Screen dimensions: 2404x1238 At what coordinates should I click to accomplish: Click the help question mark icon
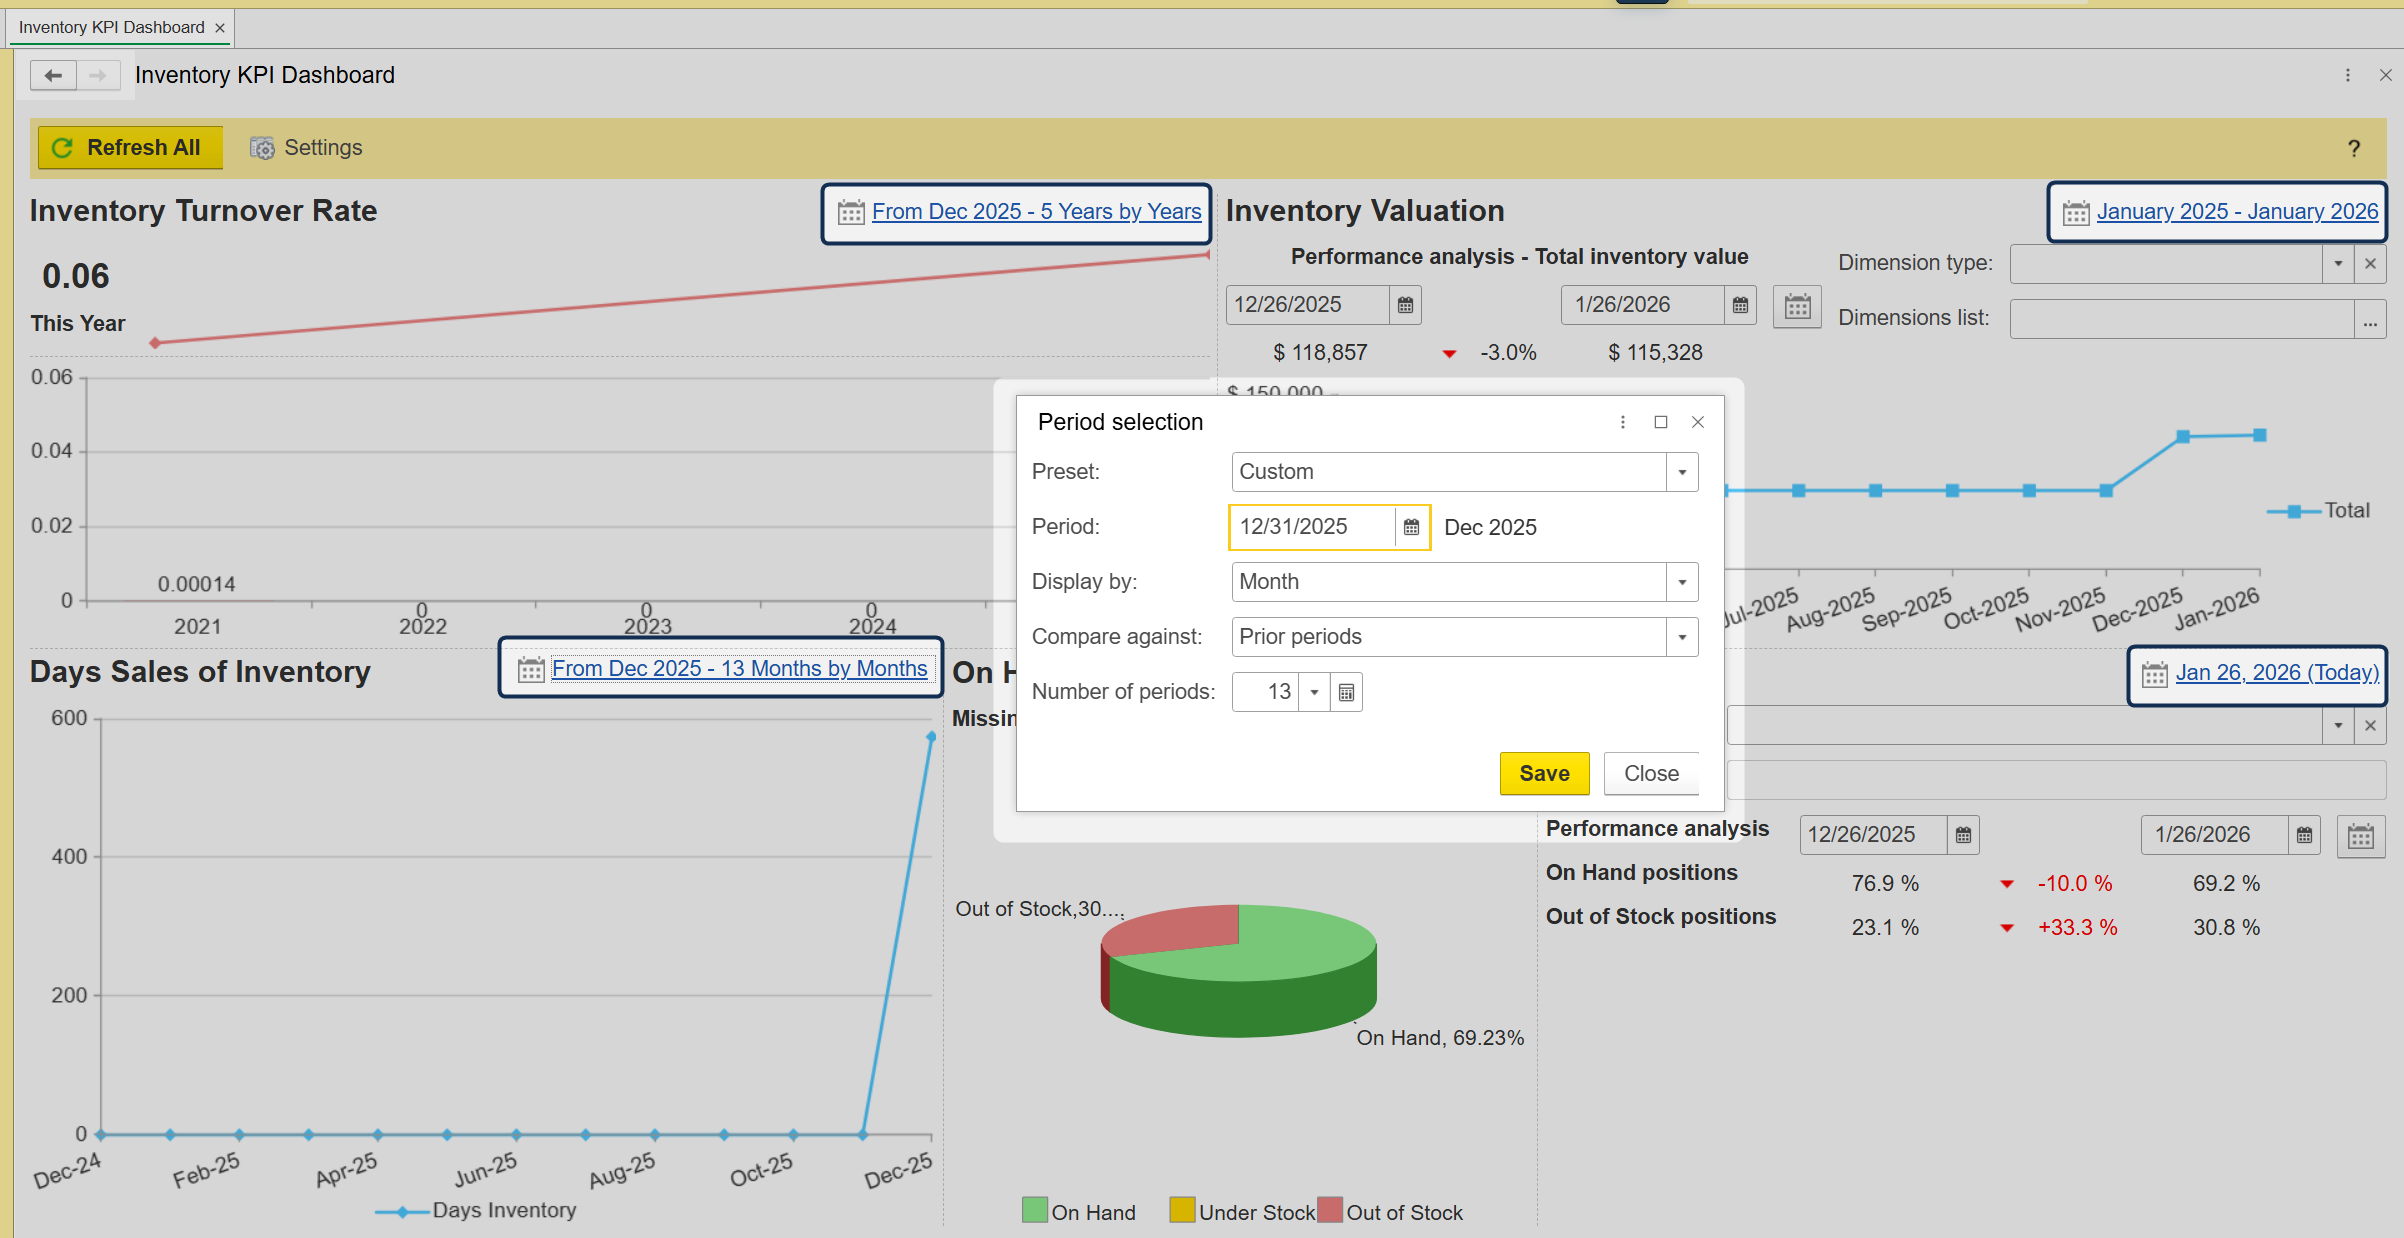pyautogui.click(x=2353, y=149)
